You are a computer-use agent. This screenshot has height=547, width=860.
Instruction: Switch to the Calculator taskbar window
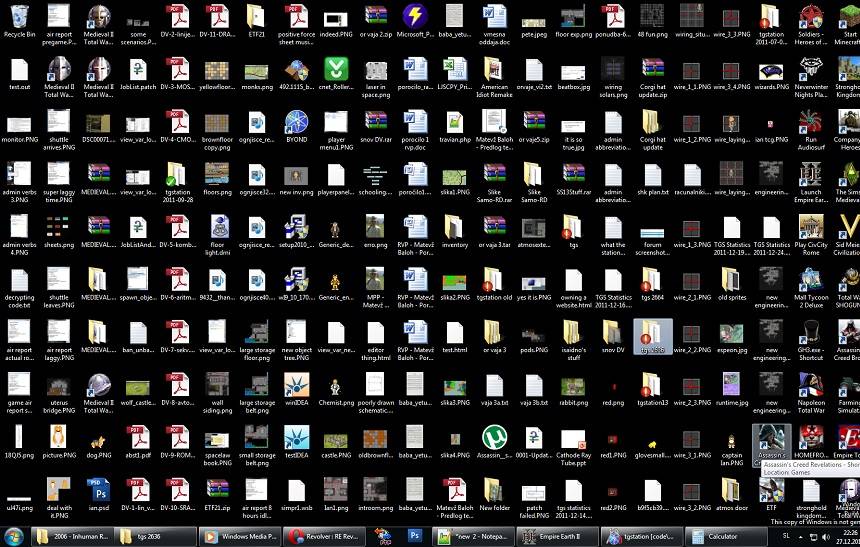coord(726,537)
